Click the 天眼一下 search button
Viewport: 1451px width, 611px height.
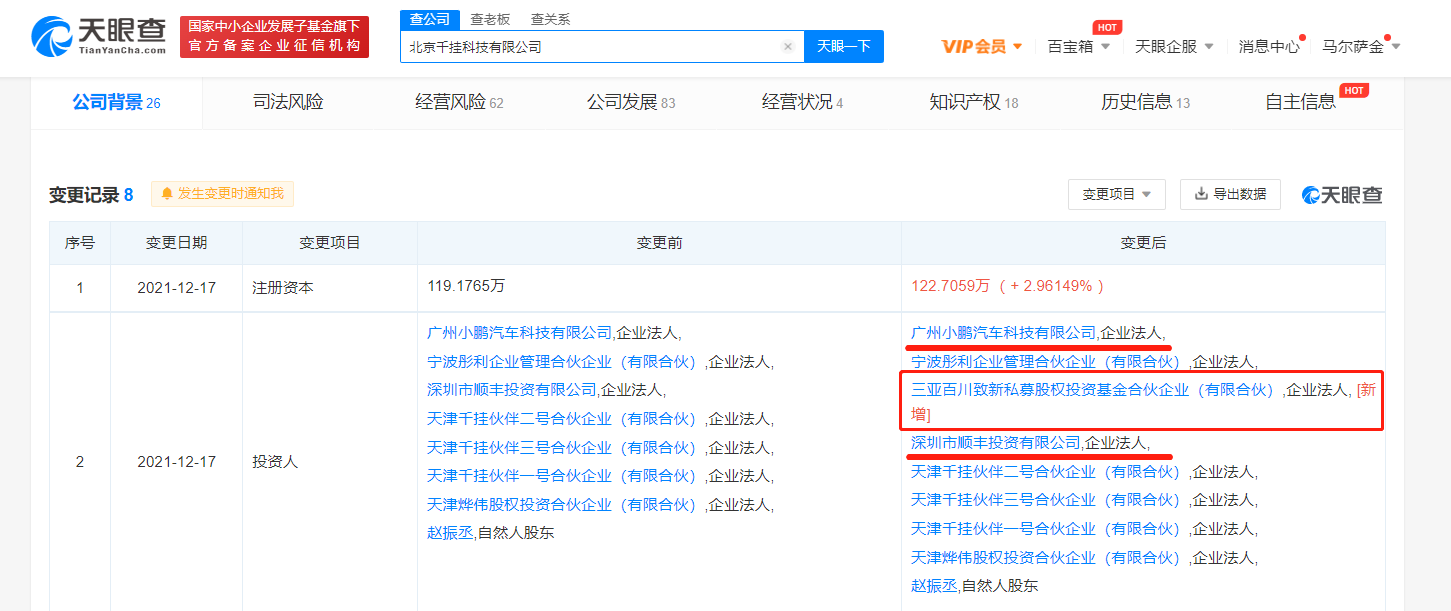coord(844,46)
